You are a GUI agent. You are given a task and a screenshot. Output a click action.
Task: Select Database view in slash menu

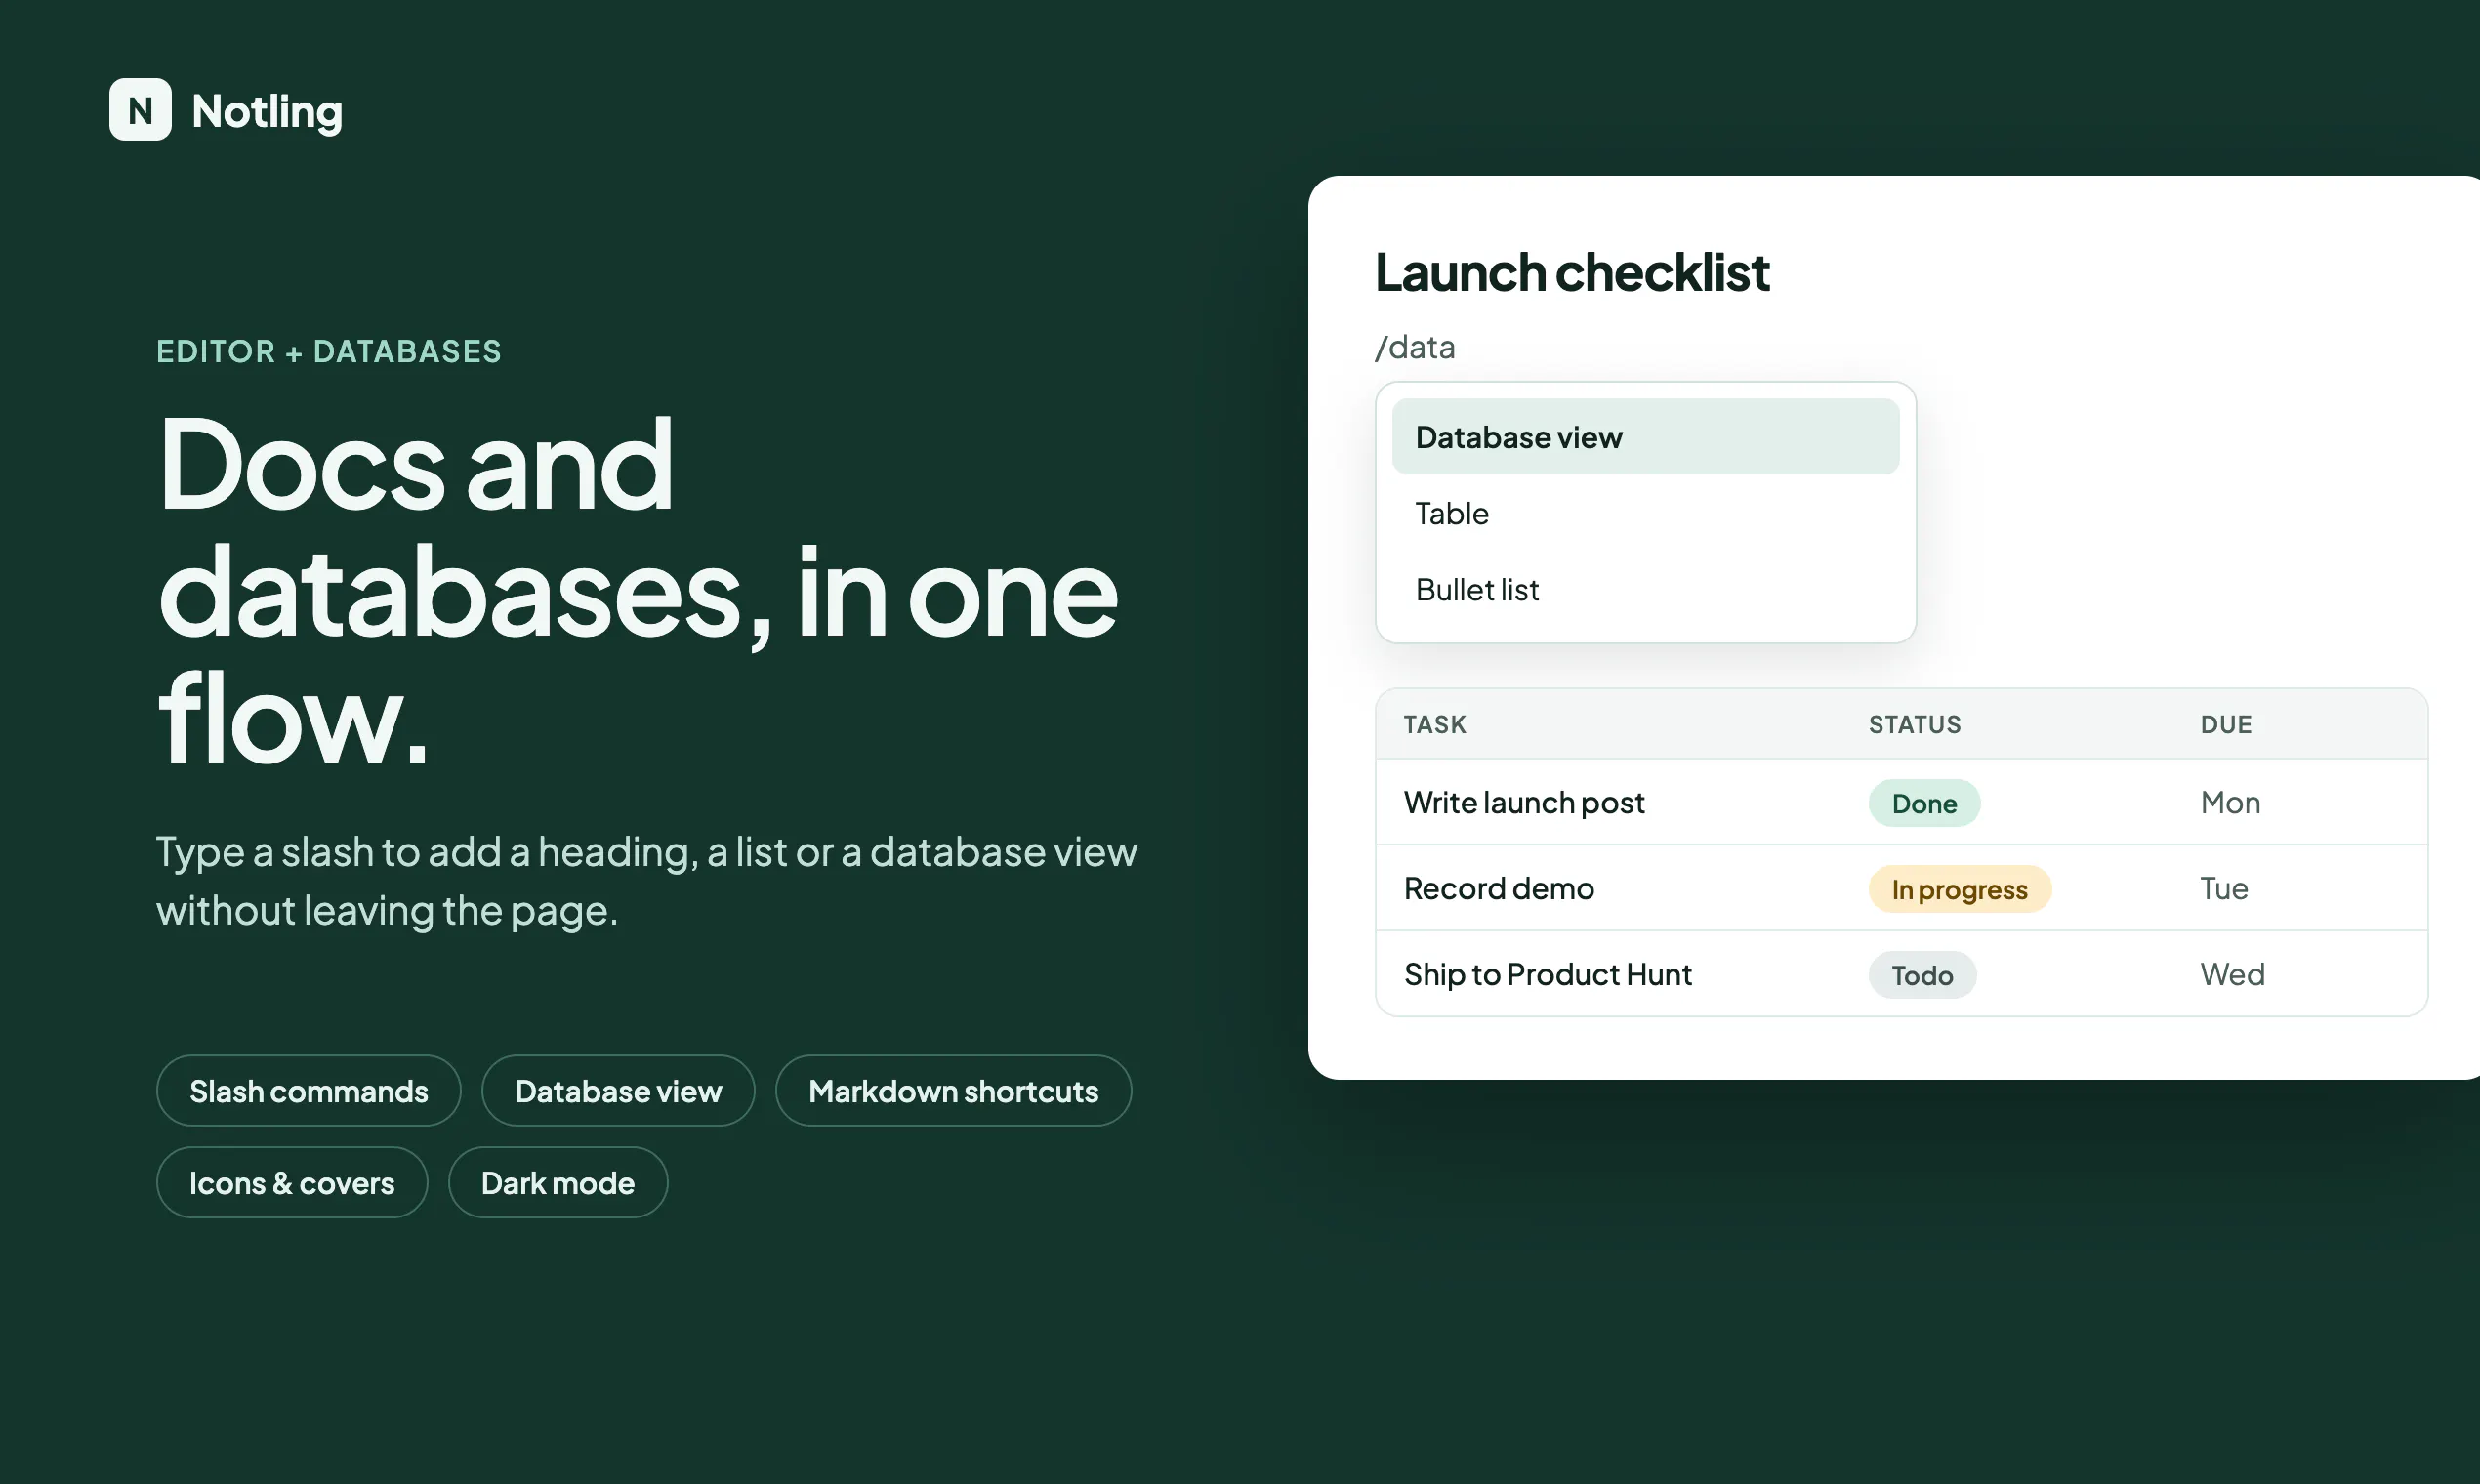tap(1645, 437)
